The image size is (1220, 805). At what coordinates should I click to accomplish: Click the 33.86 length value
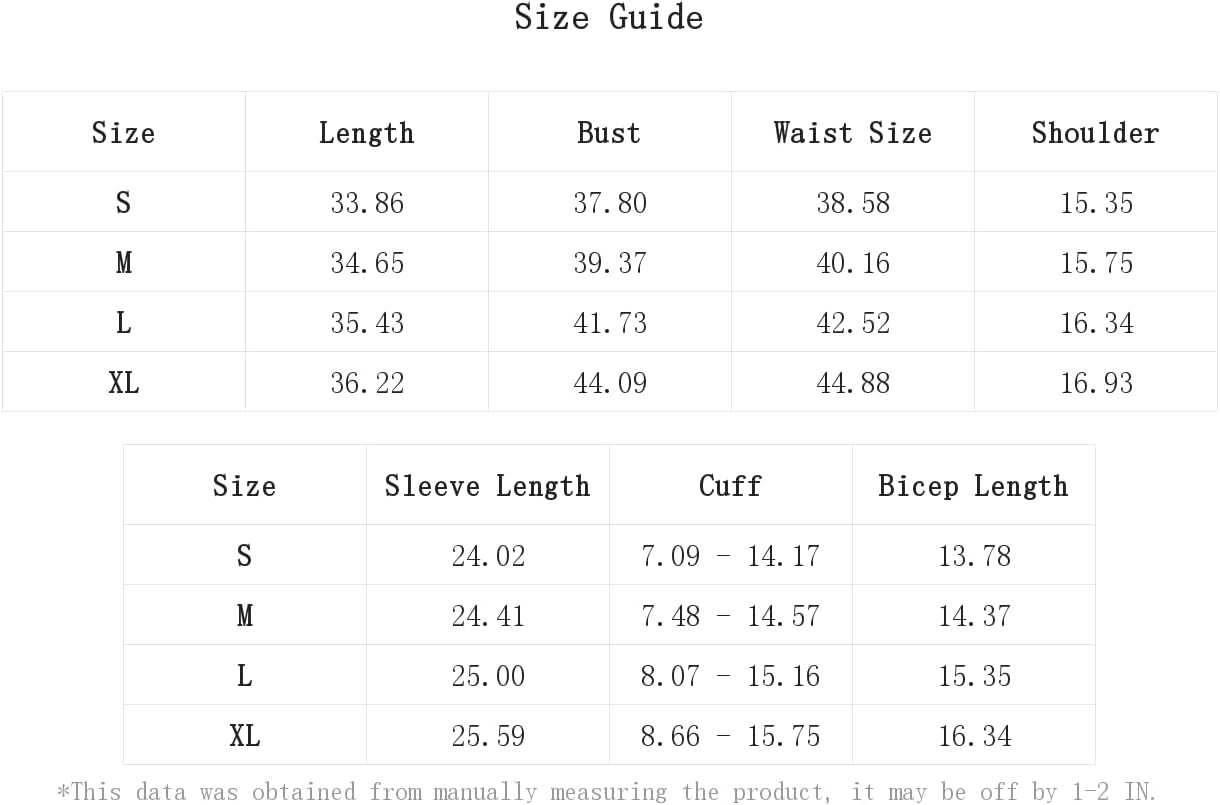pyautogui.click(x=367, y=203)
